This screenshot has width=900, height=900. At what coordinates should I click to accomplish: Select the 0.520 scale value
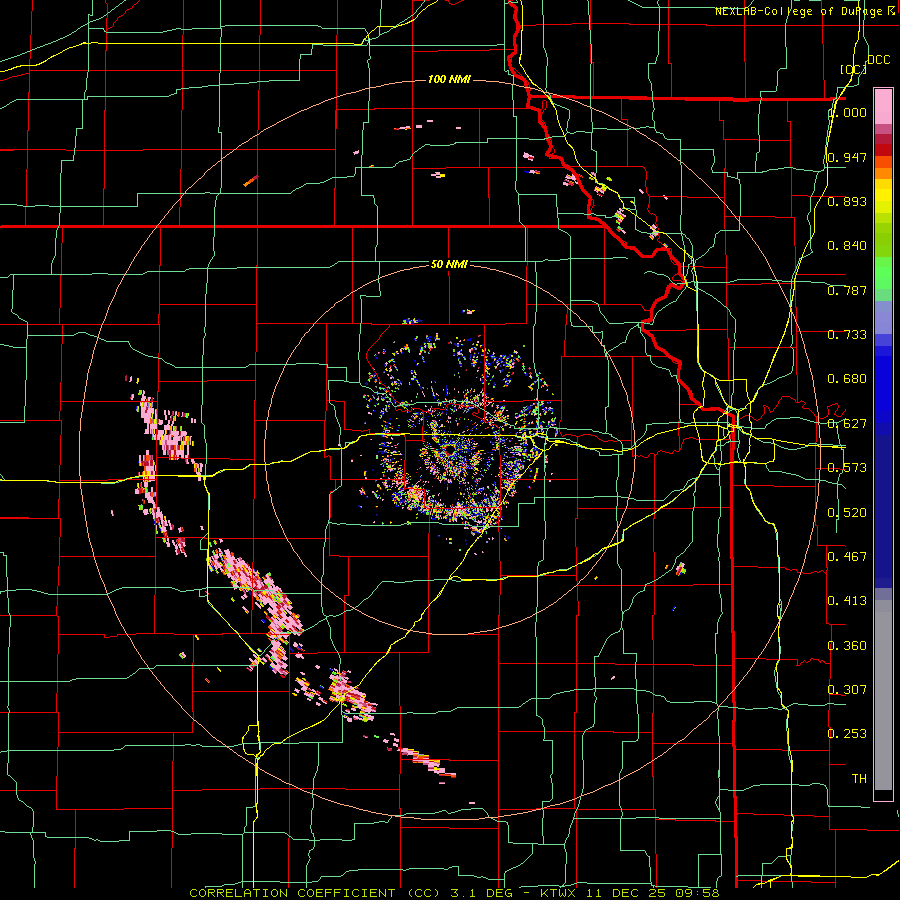click(x=847, y=513)
